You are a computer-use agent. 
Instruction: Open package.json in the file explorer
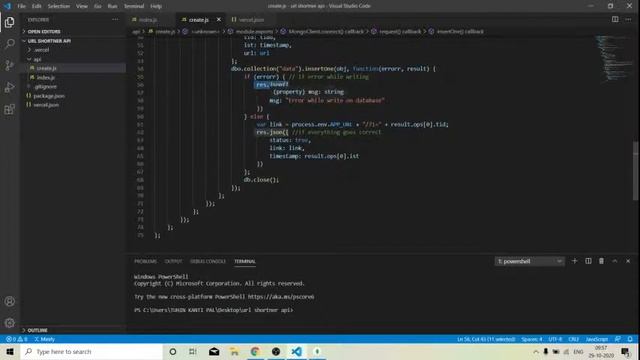point(49,96)
